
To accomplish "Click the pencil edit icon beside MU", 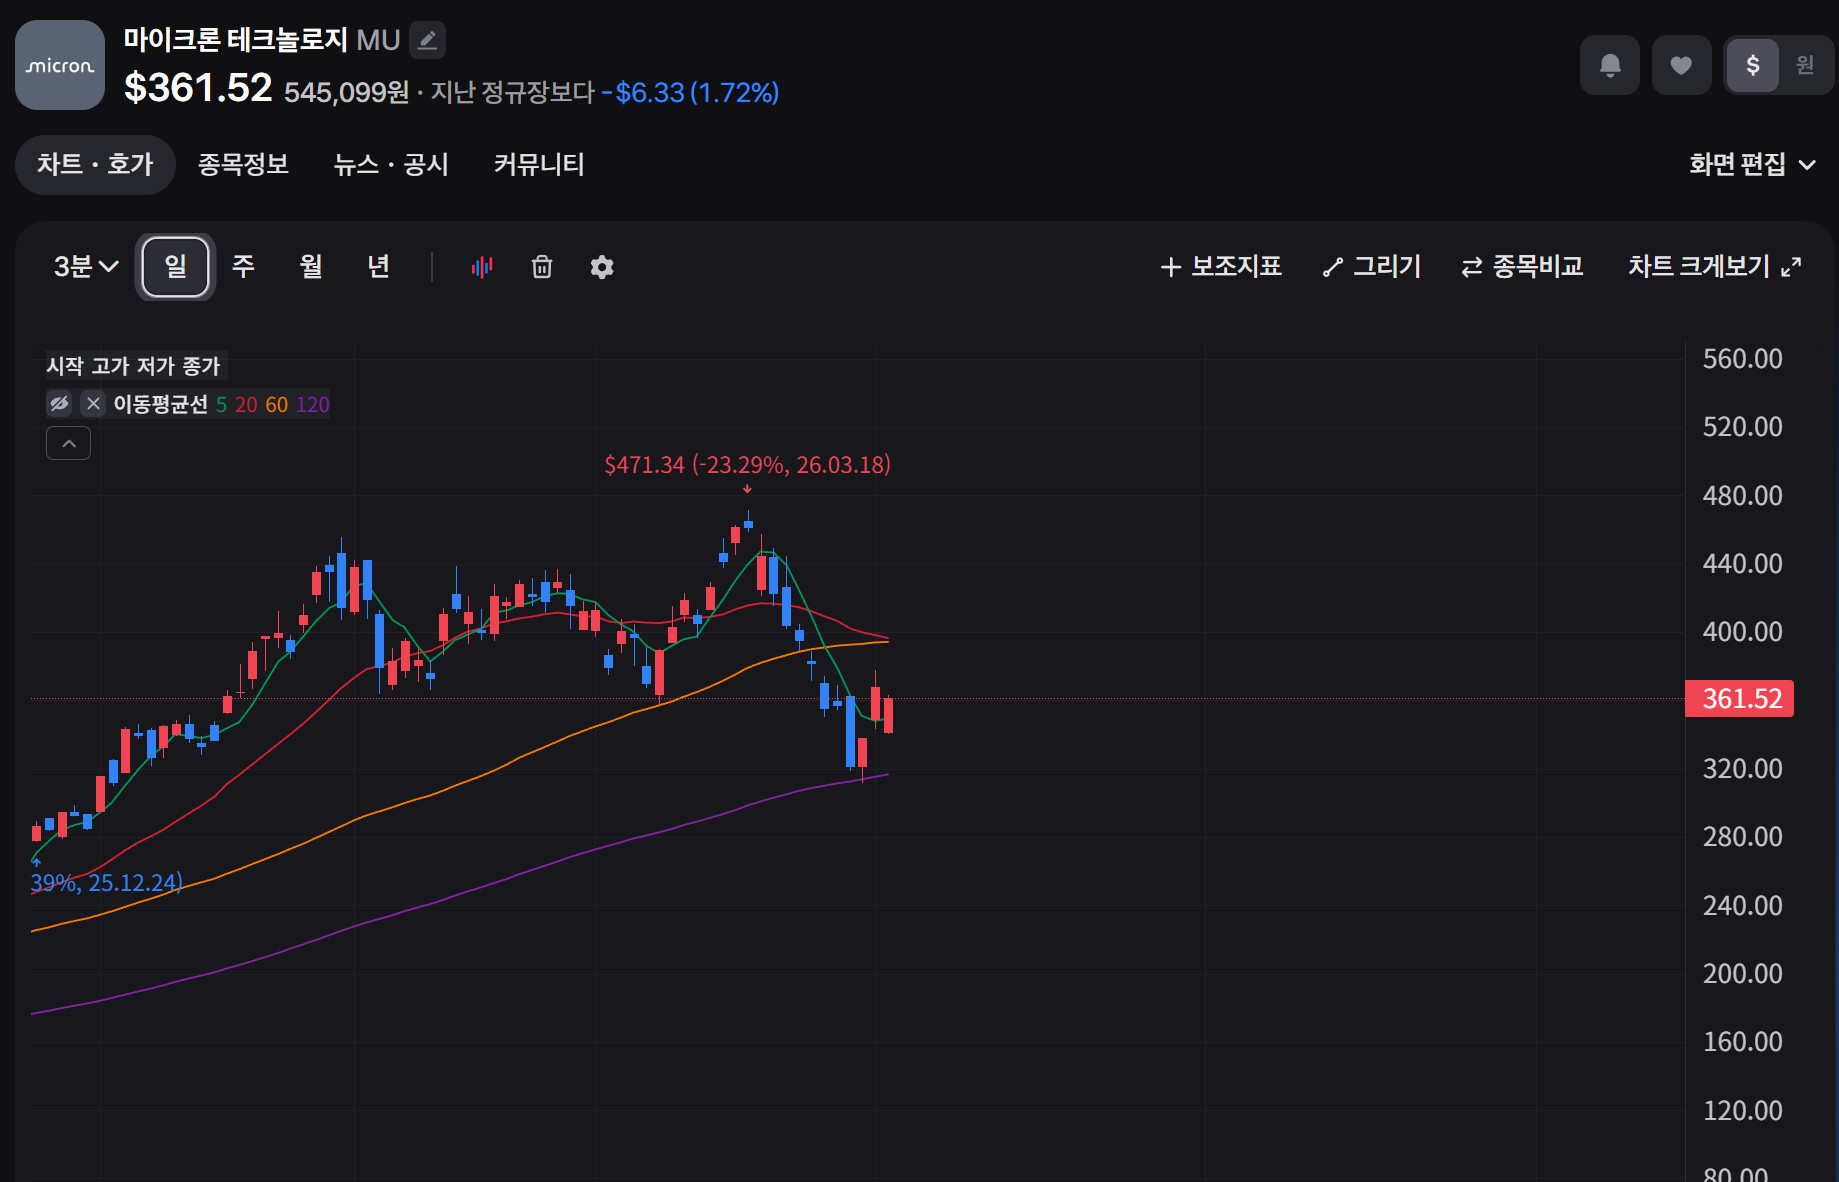I will tap(428, 40).
